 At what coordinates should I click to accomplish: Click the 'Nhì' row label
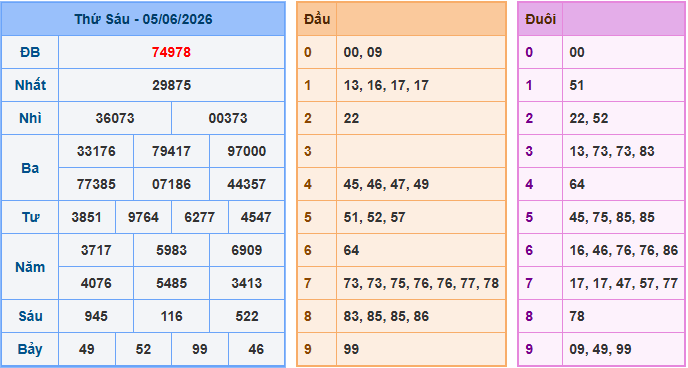[30, 118]
